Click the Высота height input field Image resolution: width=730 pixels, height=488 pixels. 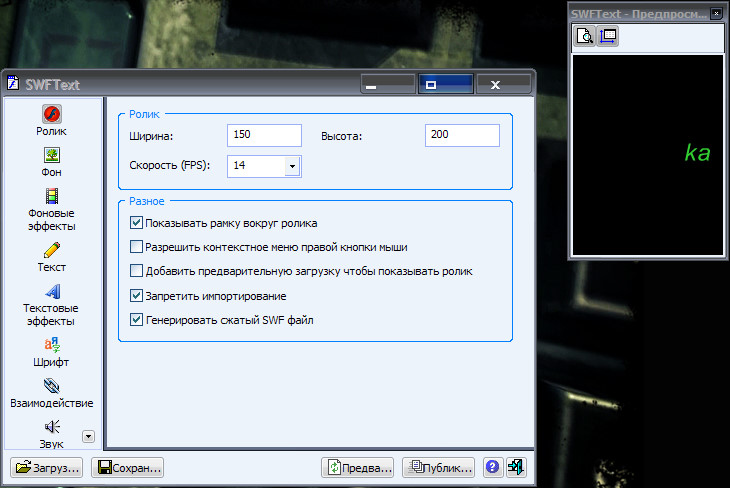click(462, 135)
